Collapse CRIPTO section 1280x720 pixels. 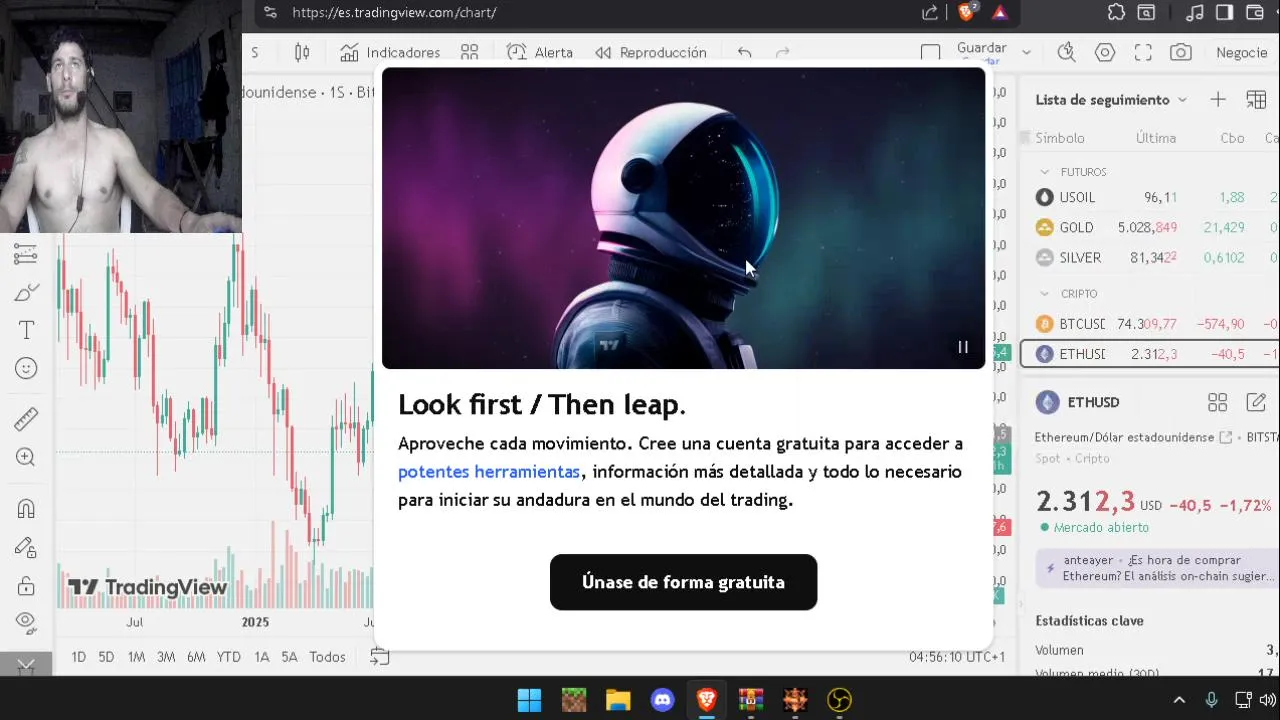tap(1045, 294)
